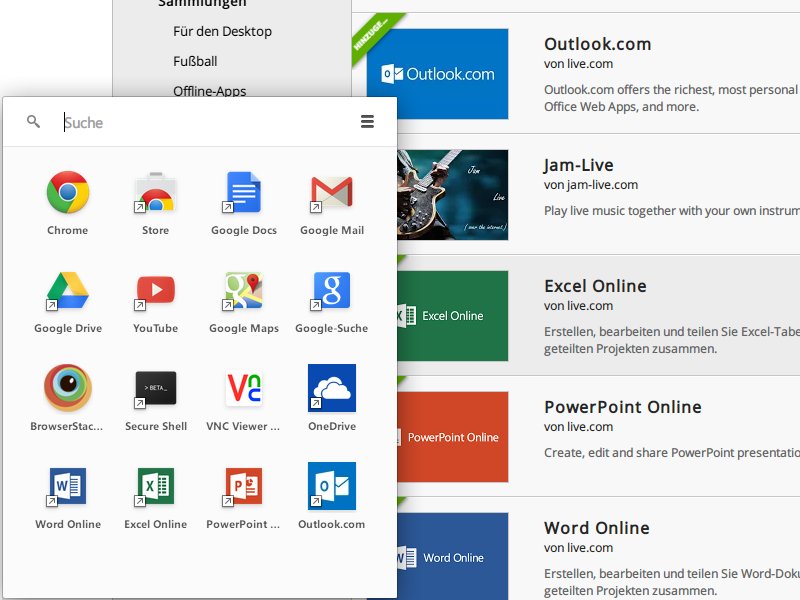Click the Jam-Live description text
800x600 pixels.
coord(671,211)
